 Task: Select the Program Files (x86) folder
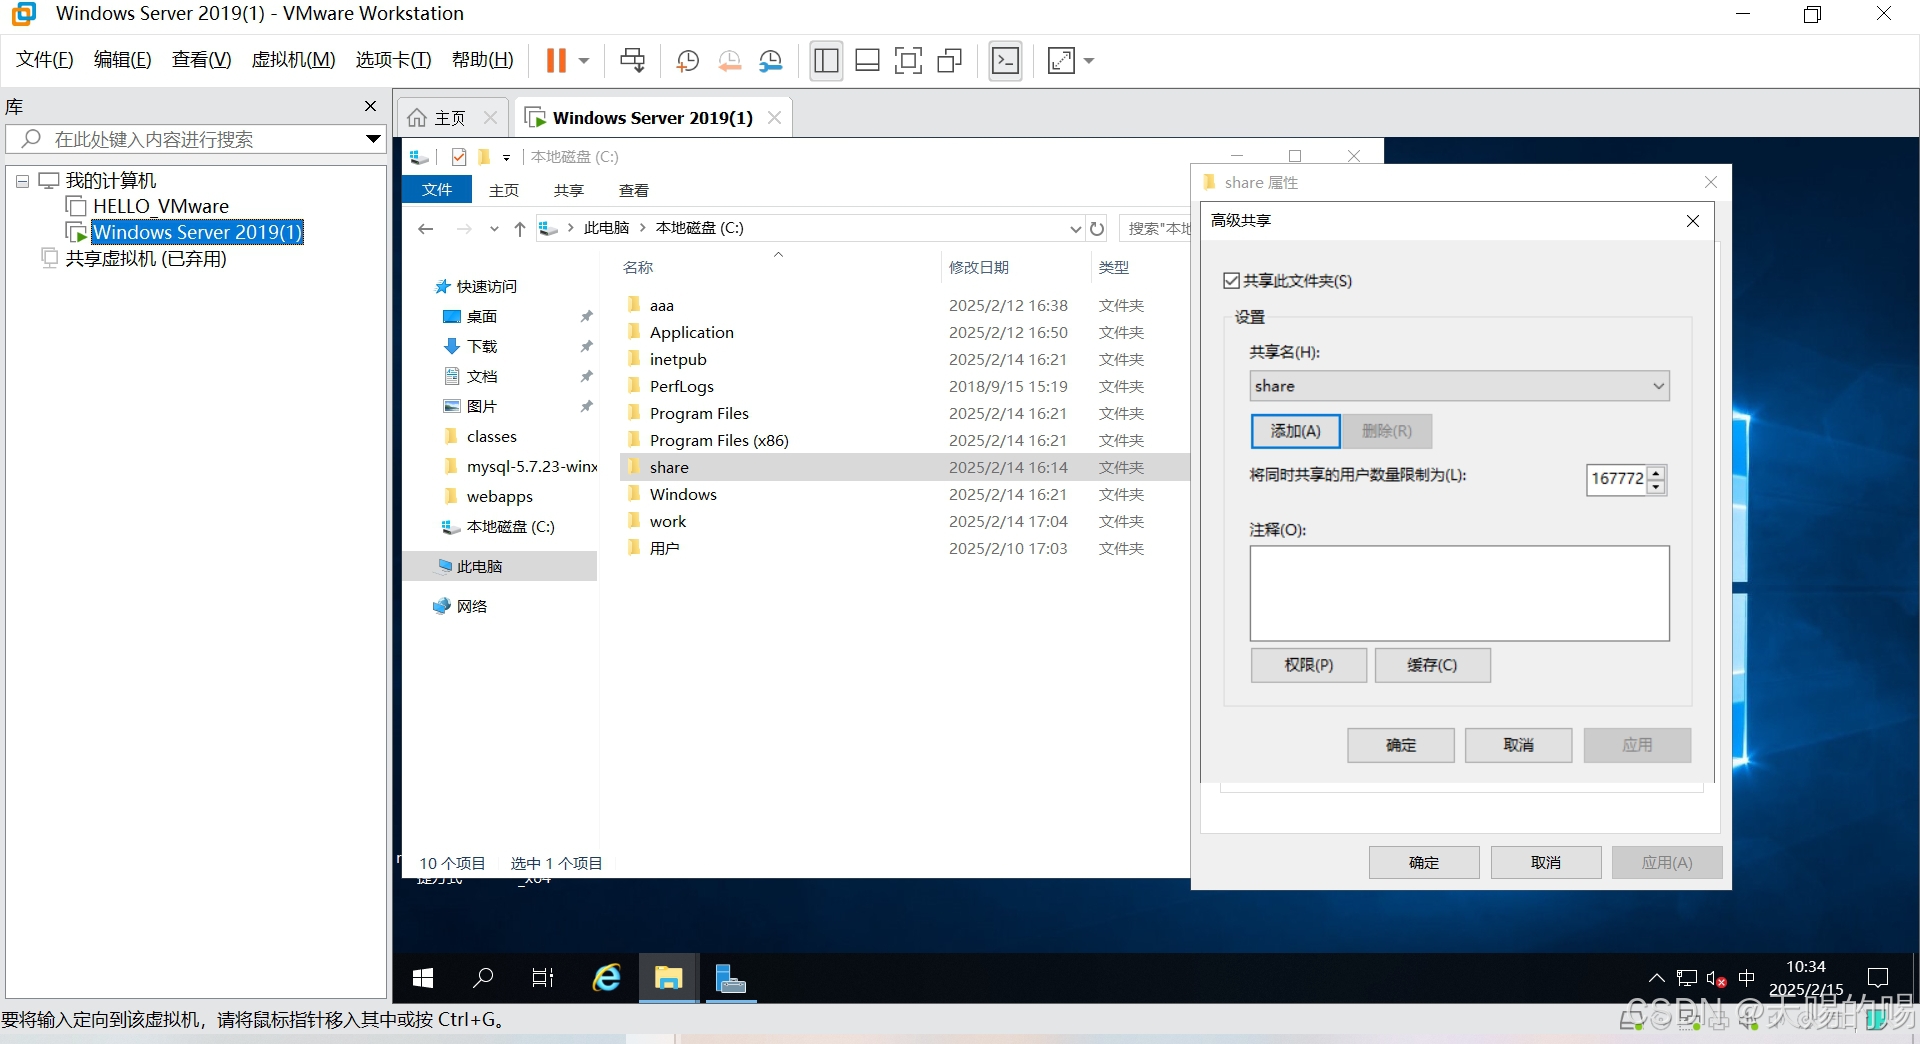pyautogui.click(x=719, y=441)
